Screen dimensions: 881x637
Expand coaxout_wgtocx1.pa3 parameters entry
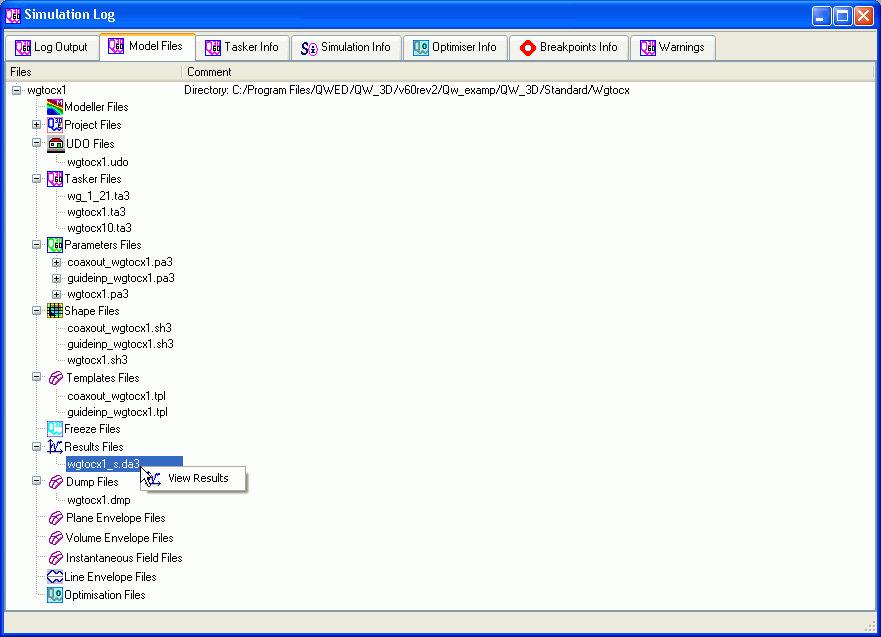point(57,262)
